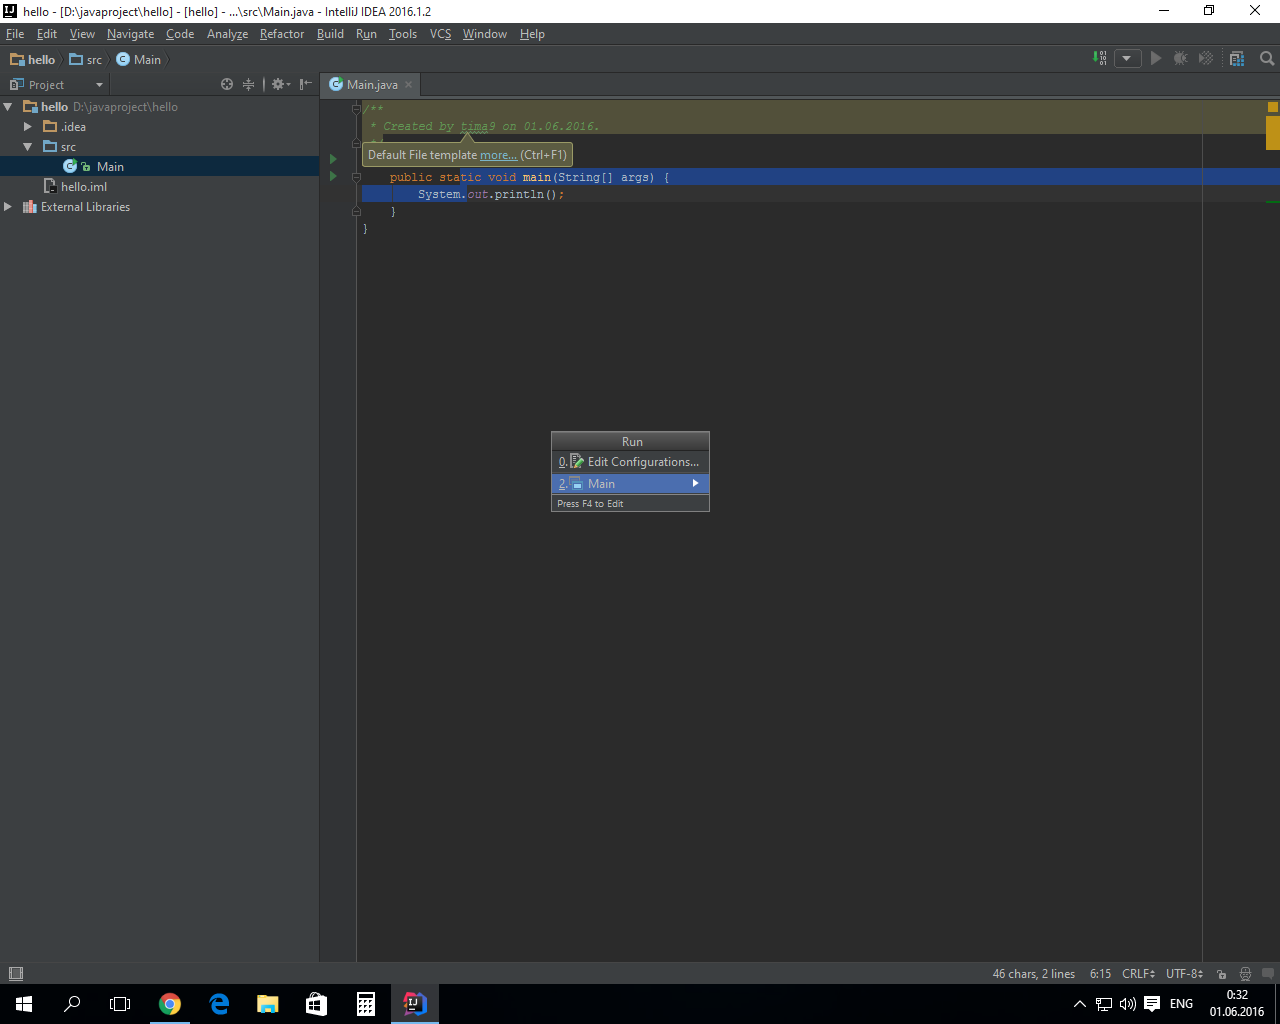Open Project panel settings gear
Image resolution: width=1280 pixels, height=1024 pixels.
[x=280, y=85]
